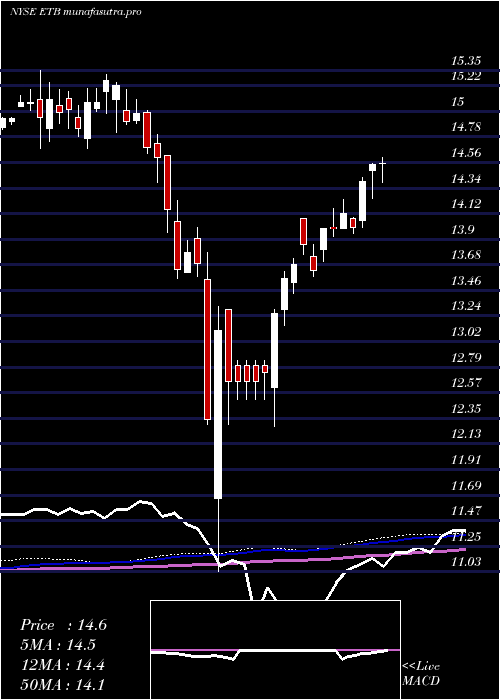500x700 pixels.
Task: Click the 13.68 price axis label
Action: coord(466,255)
